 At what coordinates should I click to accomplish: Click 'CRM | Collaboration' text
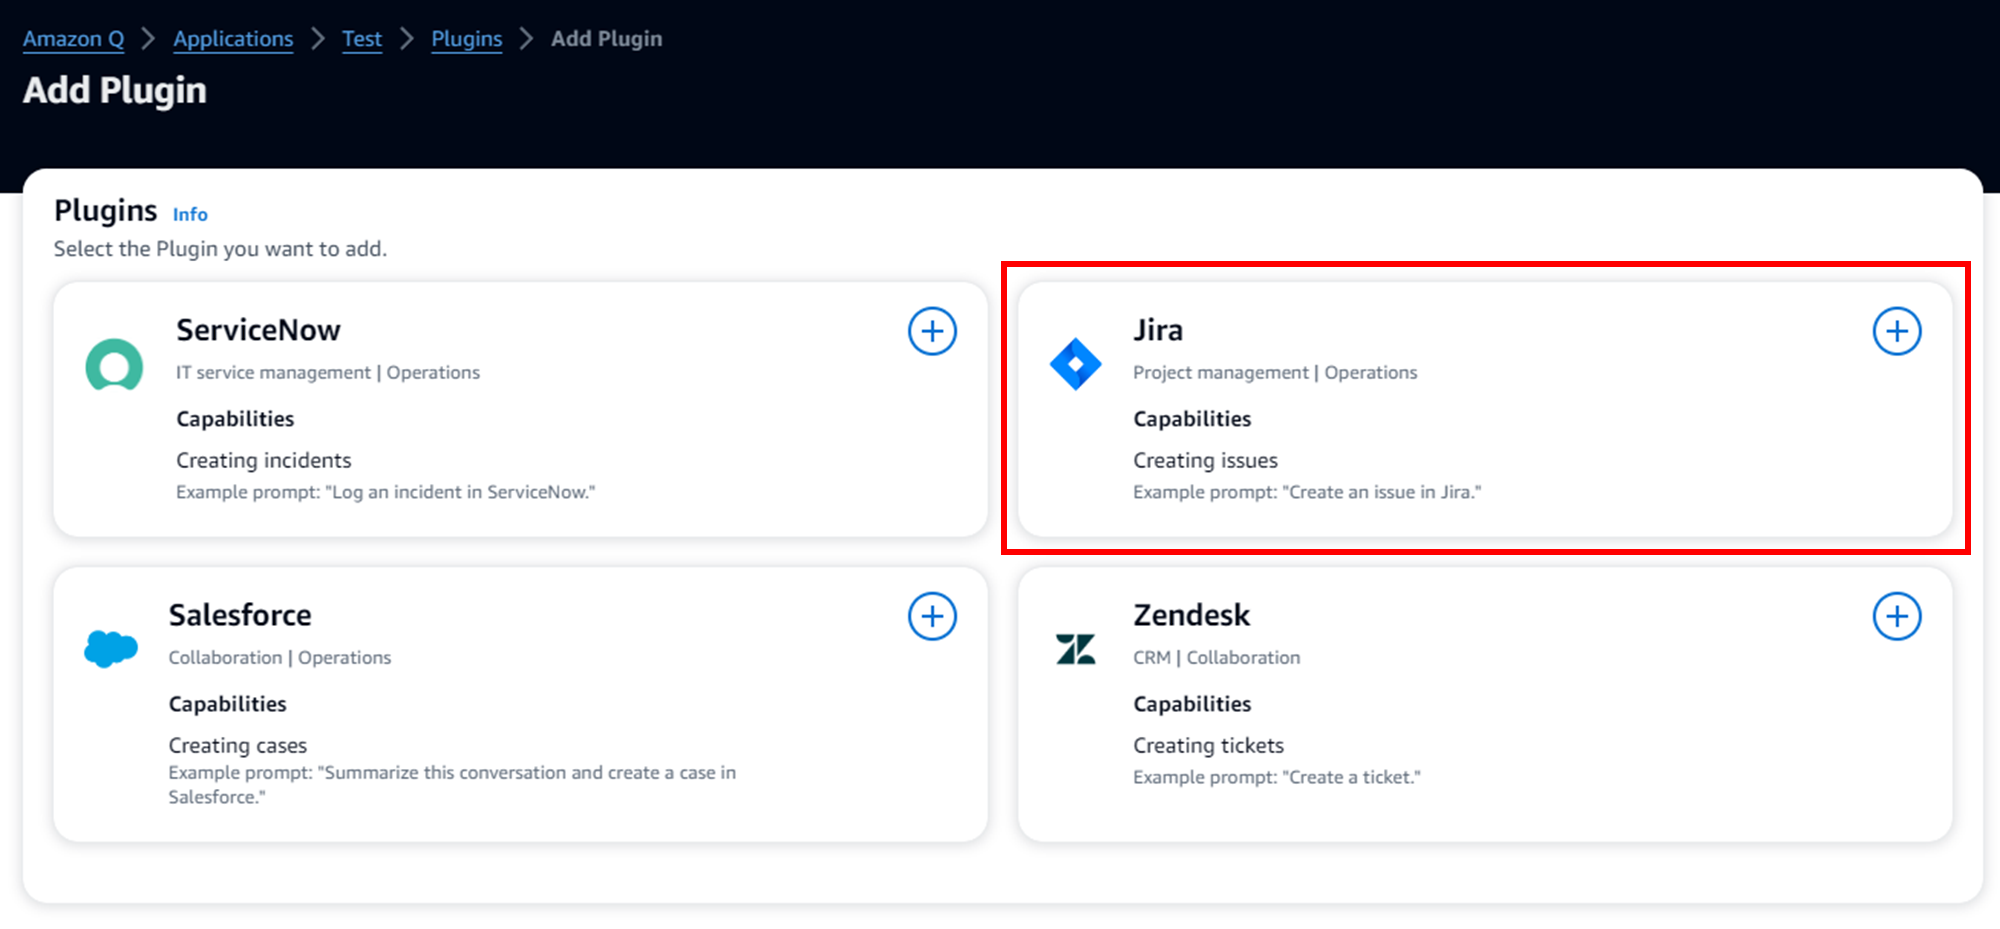[1217, 657]
